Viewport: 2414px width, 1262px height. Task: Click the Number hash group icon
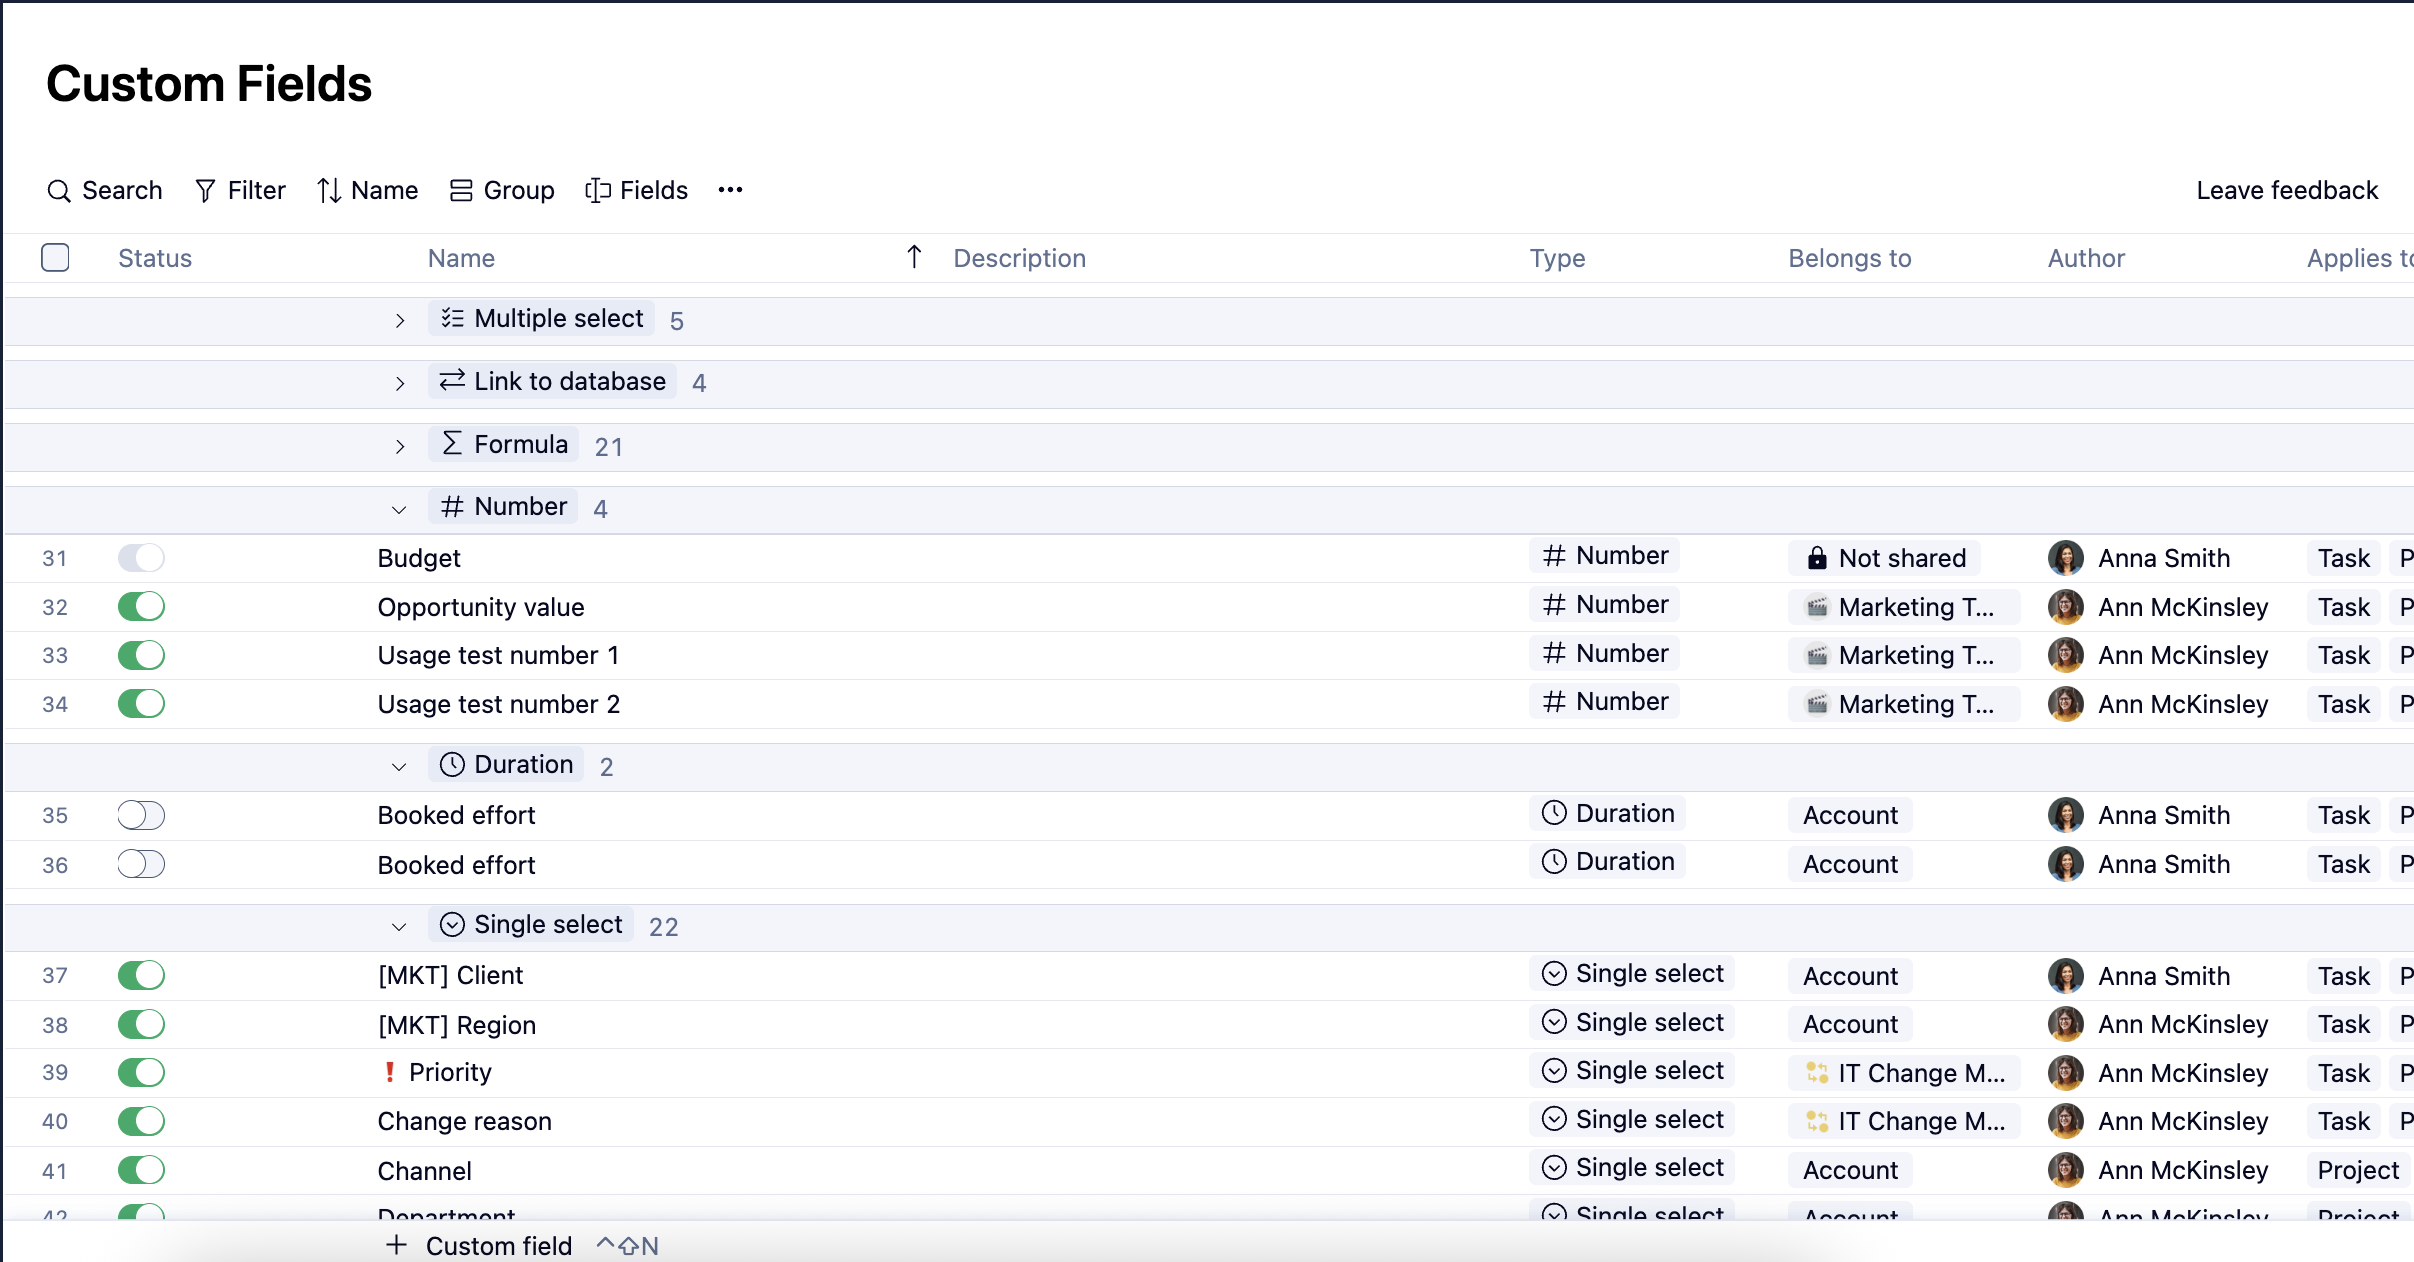pos(452,507)
